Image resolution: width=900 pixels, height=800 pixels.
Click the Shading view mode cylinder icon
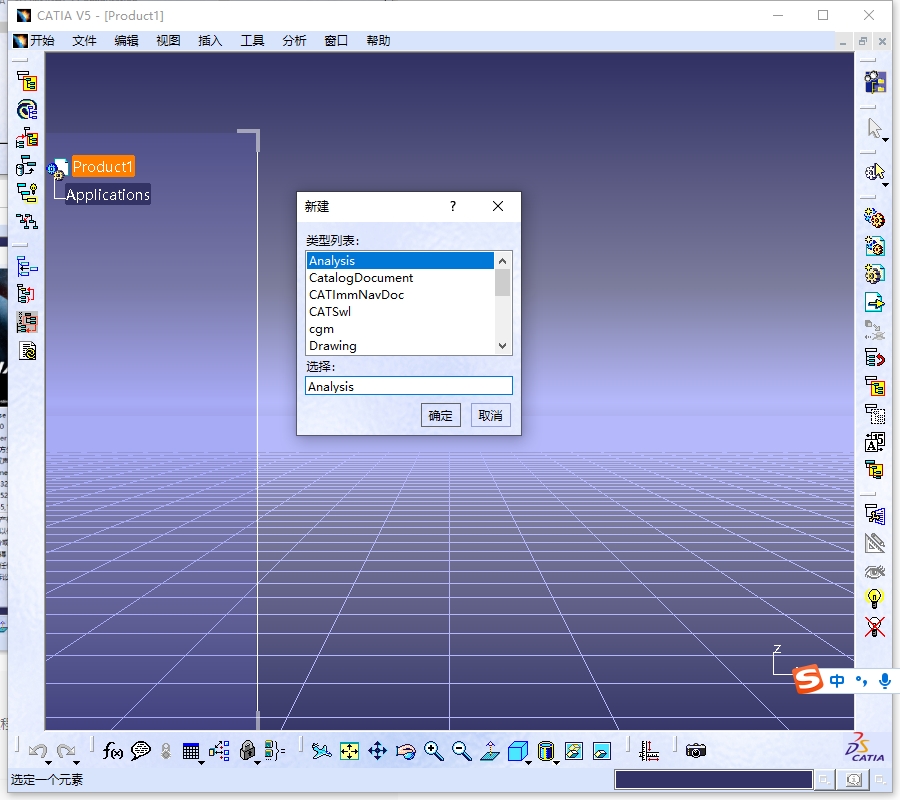[546, 751]
